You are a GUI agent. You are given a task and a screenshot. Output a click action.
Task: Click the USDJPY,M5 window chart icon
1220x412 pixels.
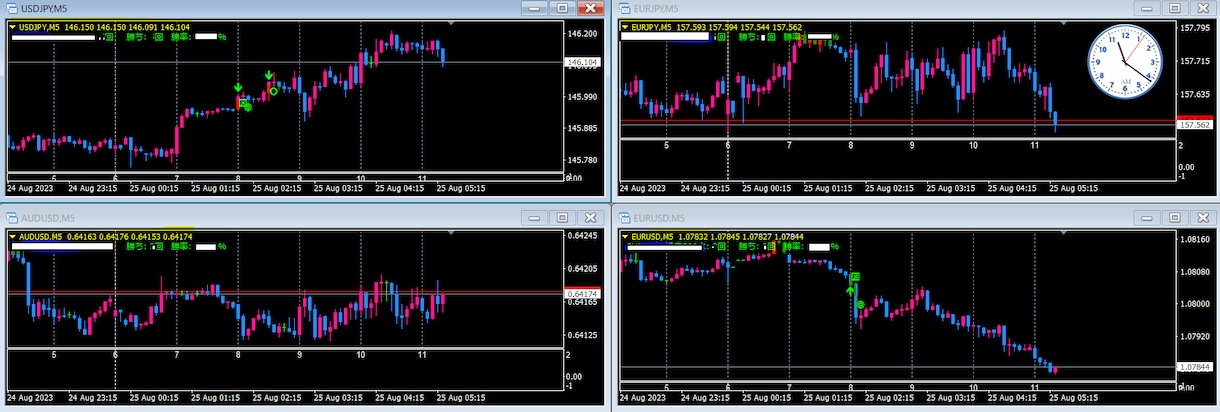coord(10,7)
